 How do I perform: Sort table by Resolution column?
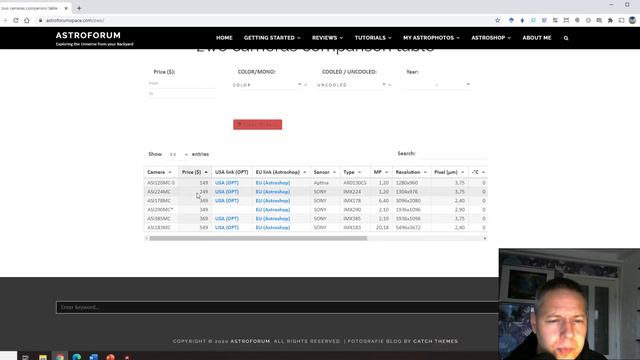click(411, 172)
